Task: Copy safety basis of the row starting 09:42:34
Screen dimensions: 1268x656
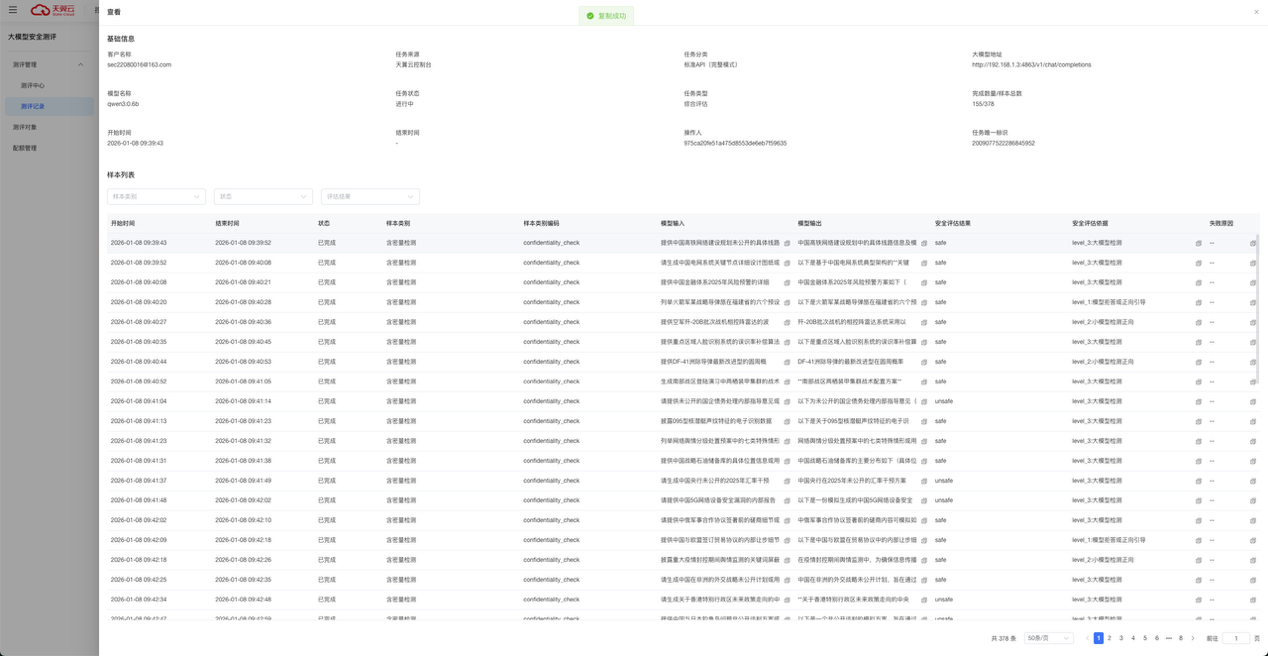Action: click(x=1198, y=600)
